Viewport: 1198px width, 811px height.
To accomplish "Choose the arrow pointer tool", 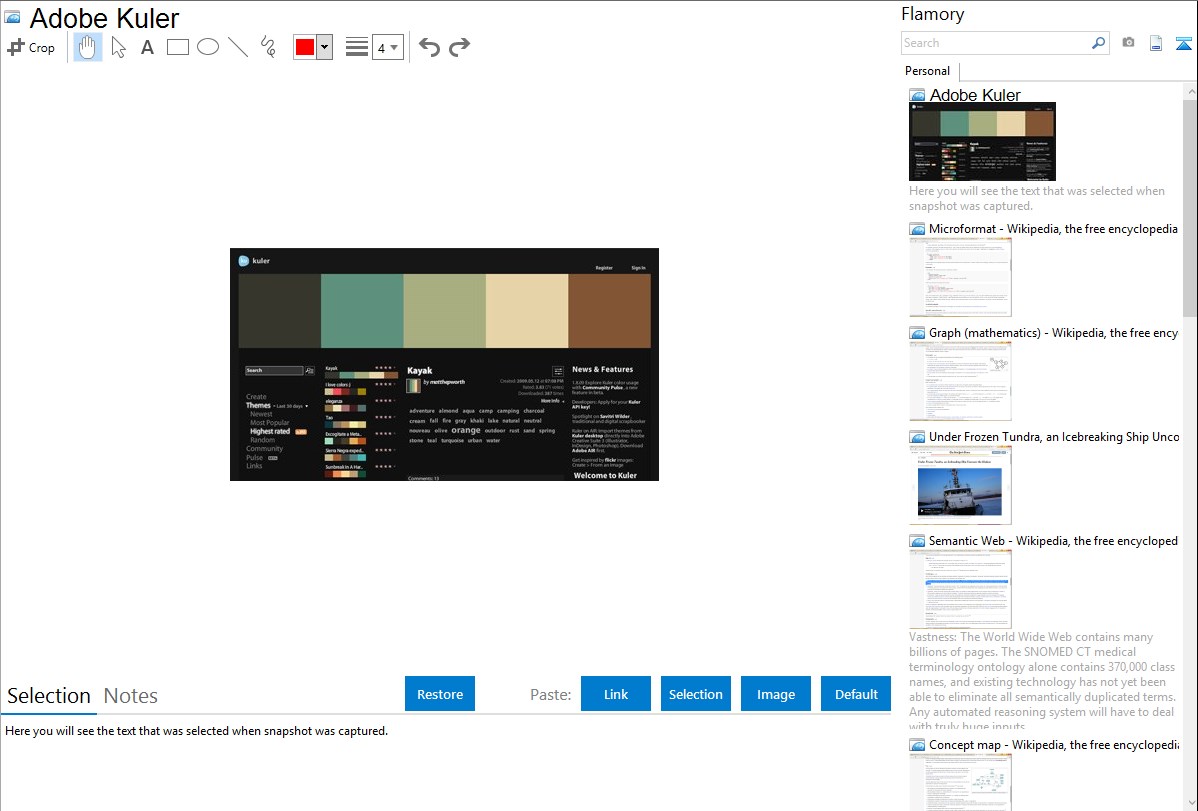I will 118,47.
